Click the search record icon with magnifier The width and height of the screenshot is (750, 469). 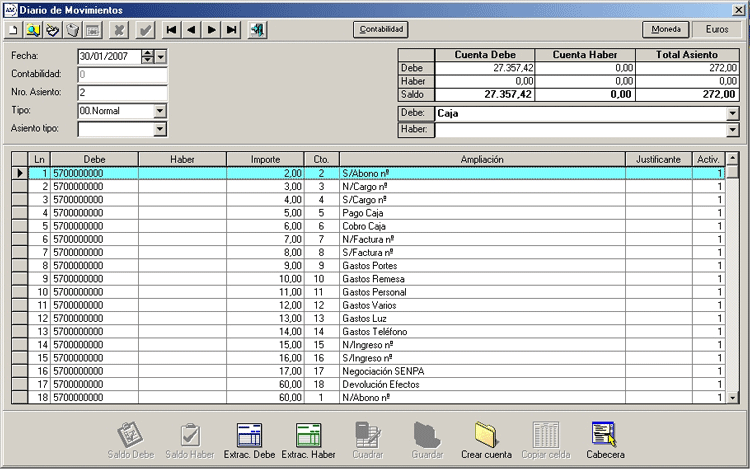[x=34, y=30]
